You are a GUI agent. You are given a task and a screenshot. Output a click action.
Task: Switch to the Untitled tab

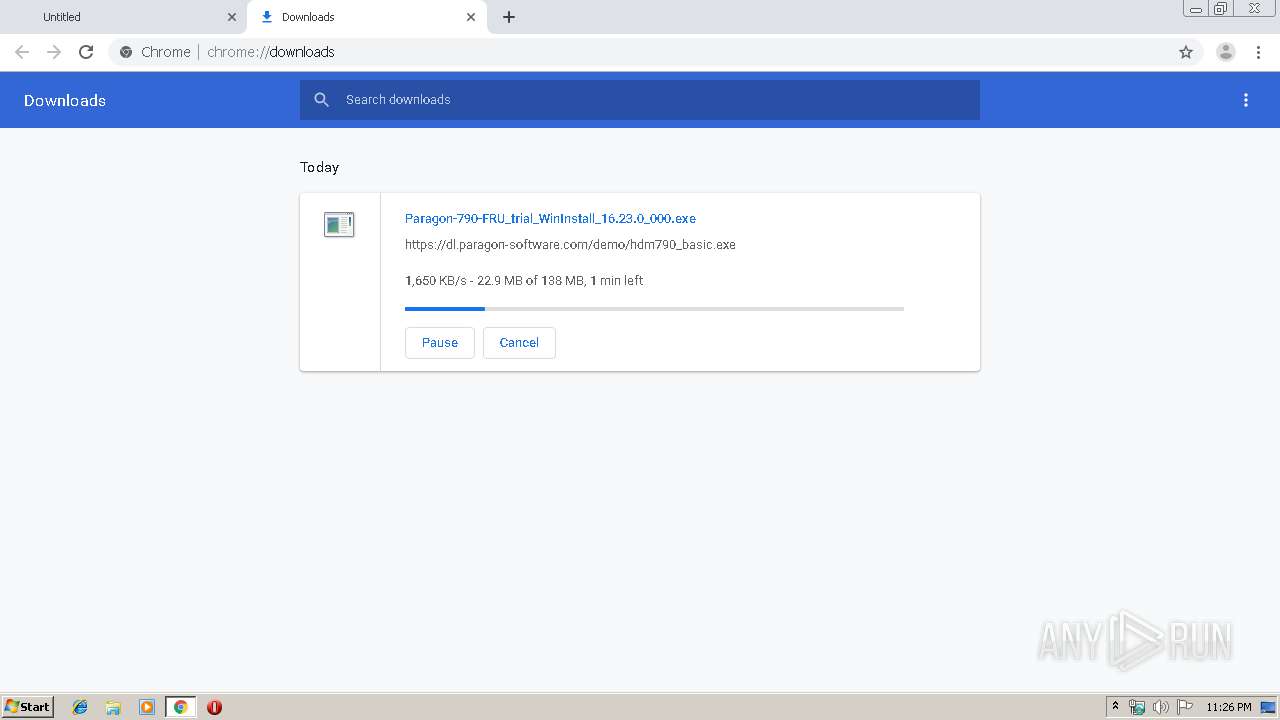pos(124,17)
